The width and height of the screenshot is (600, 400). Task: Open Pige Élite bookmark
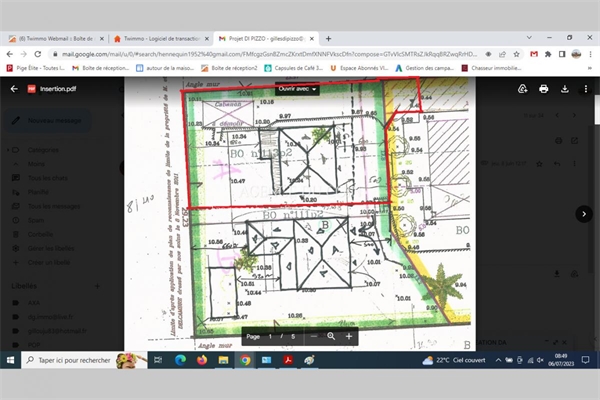36,68
